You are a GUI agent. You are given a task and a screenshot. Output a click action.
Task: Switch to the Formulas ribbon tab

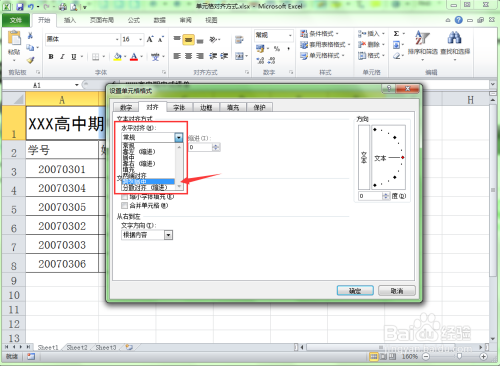tap(134, 20)
